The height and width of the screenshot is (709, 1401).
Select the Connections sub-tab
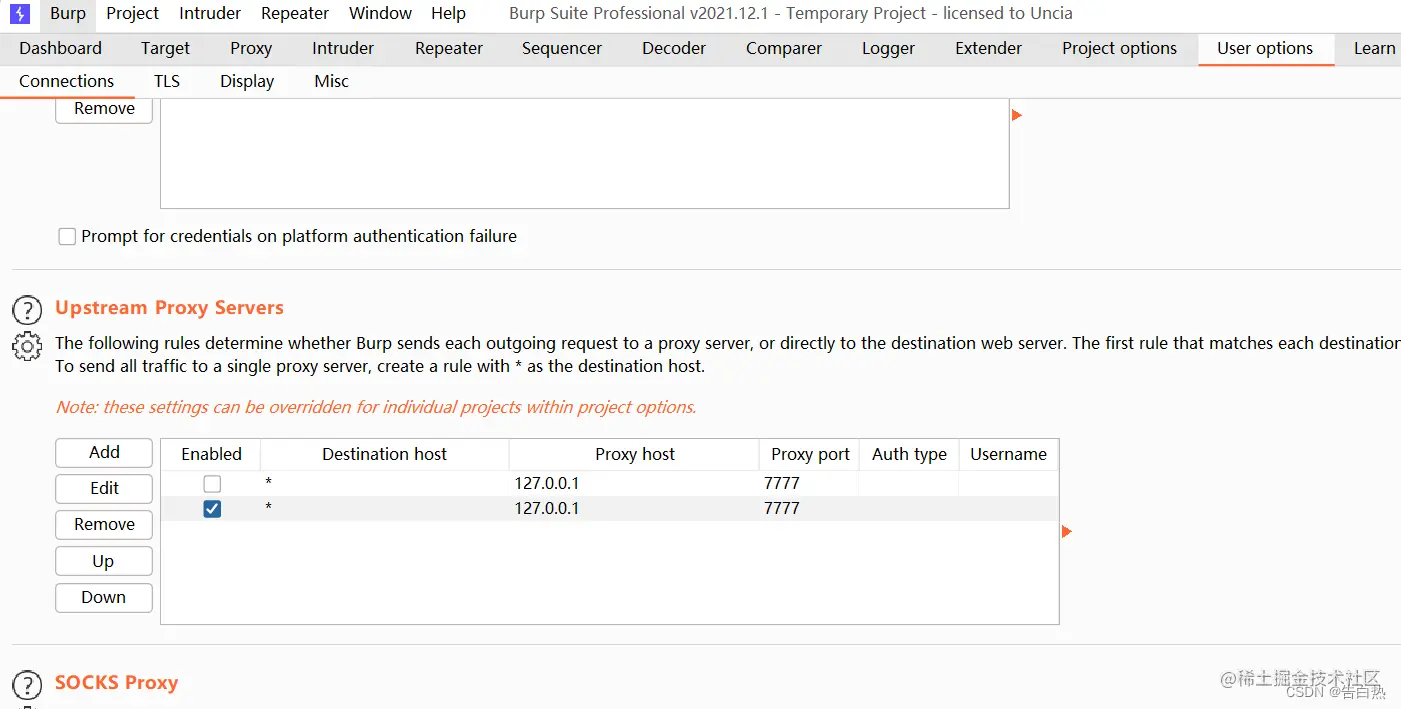67,82
